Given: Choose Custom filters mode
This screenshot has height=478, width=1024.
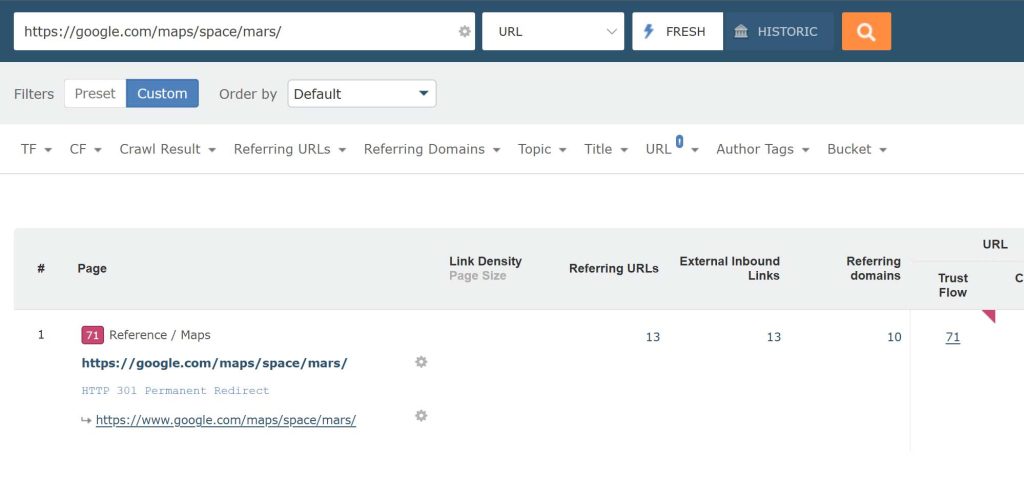Looking at the screenshot, I should tap(162, 93).
